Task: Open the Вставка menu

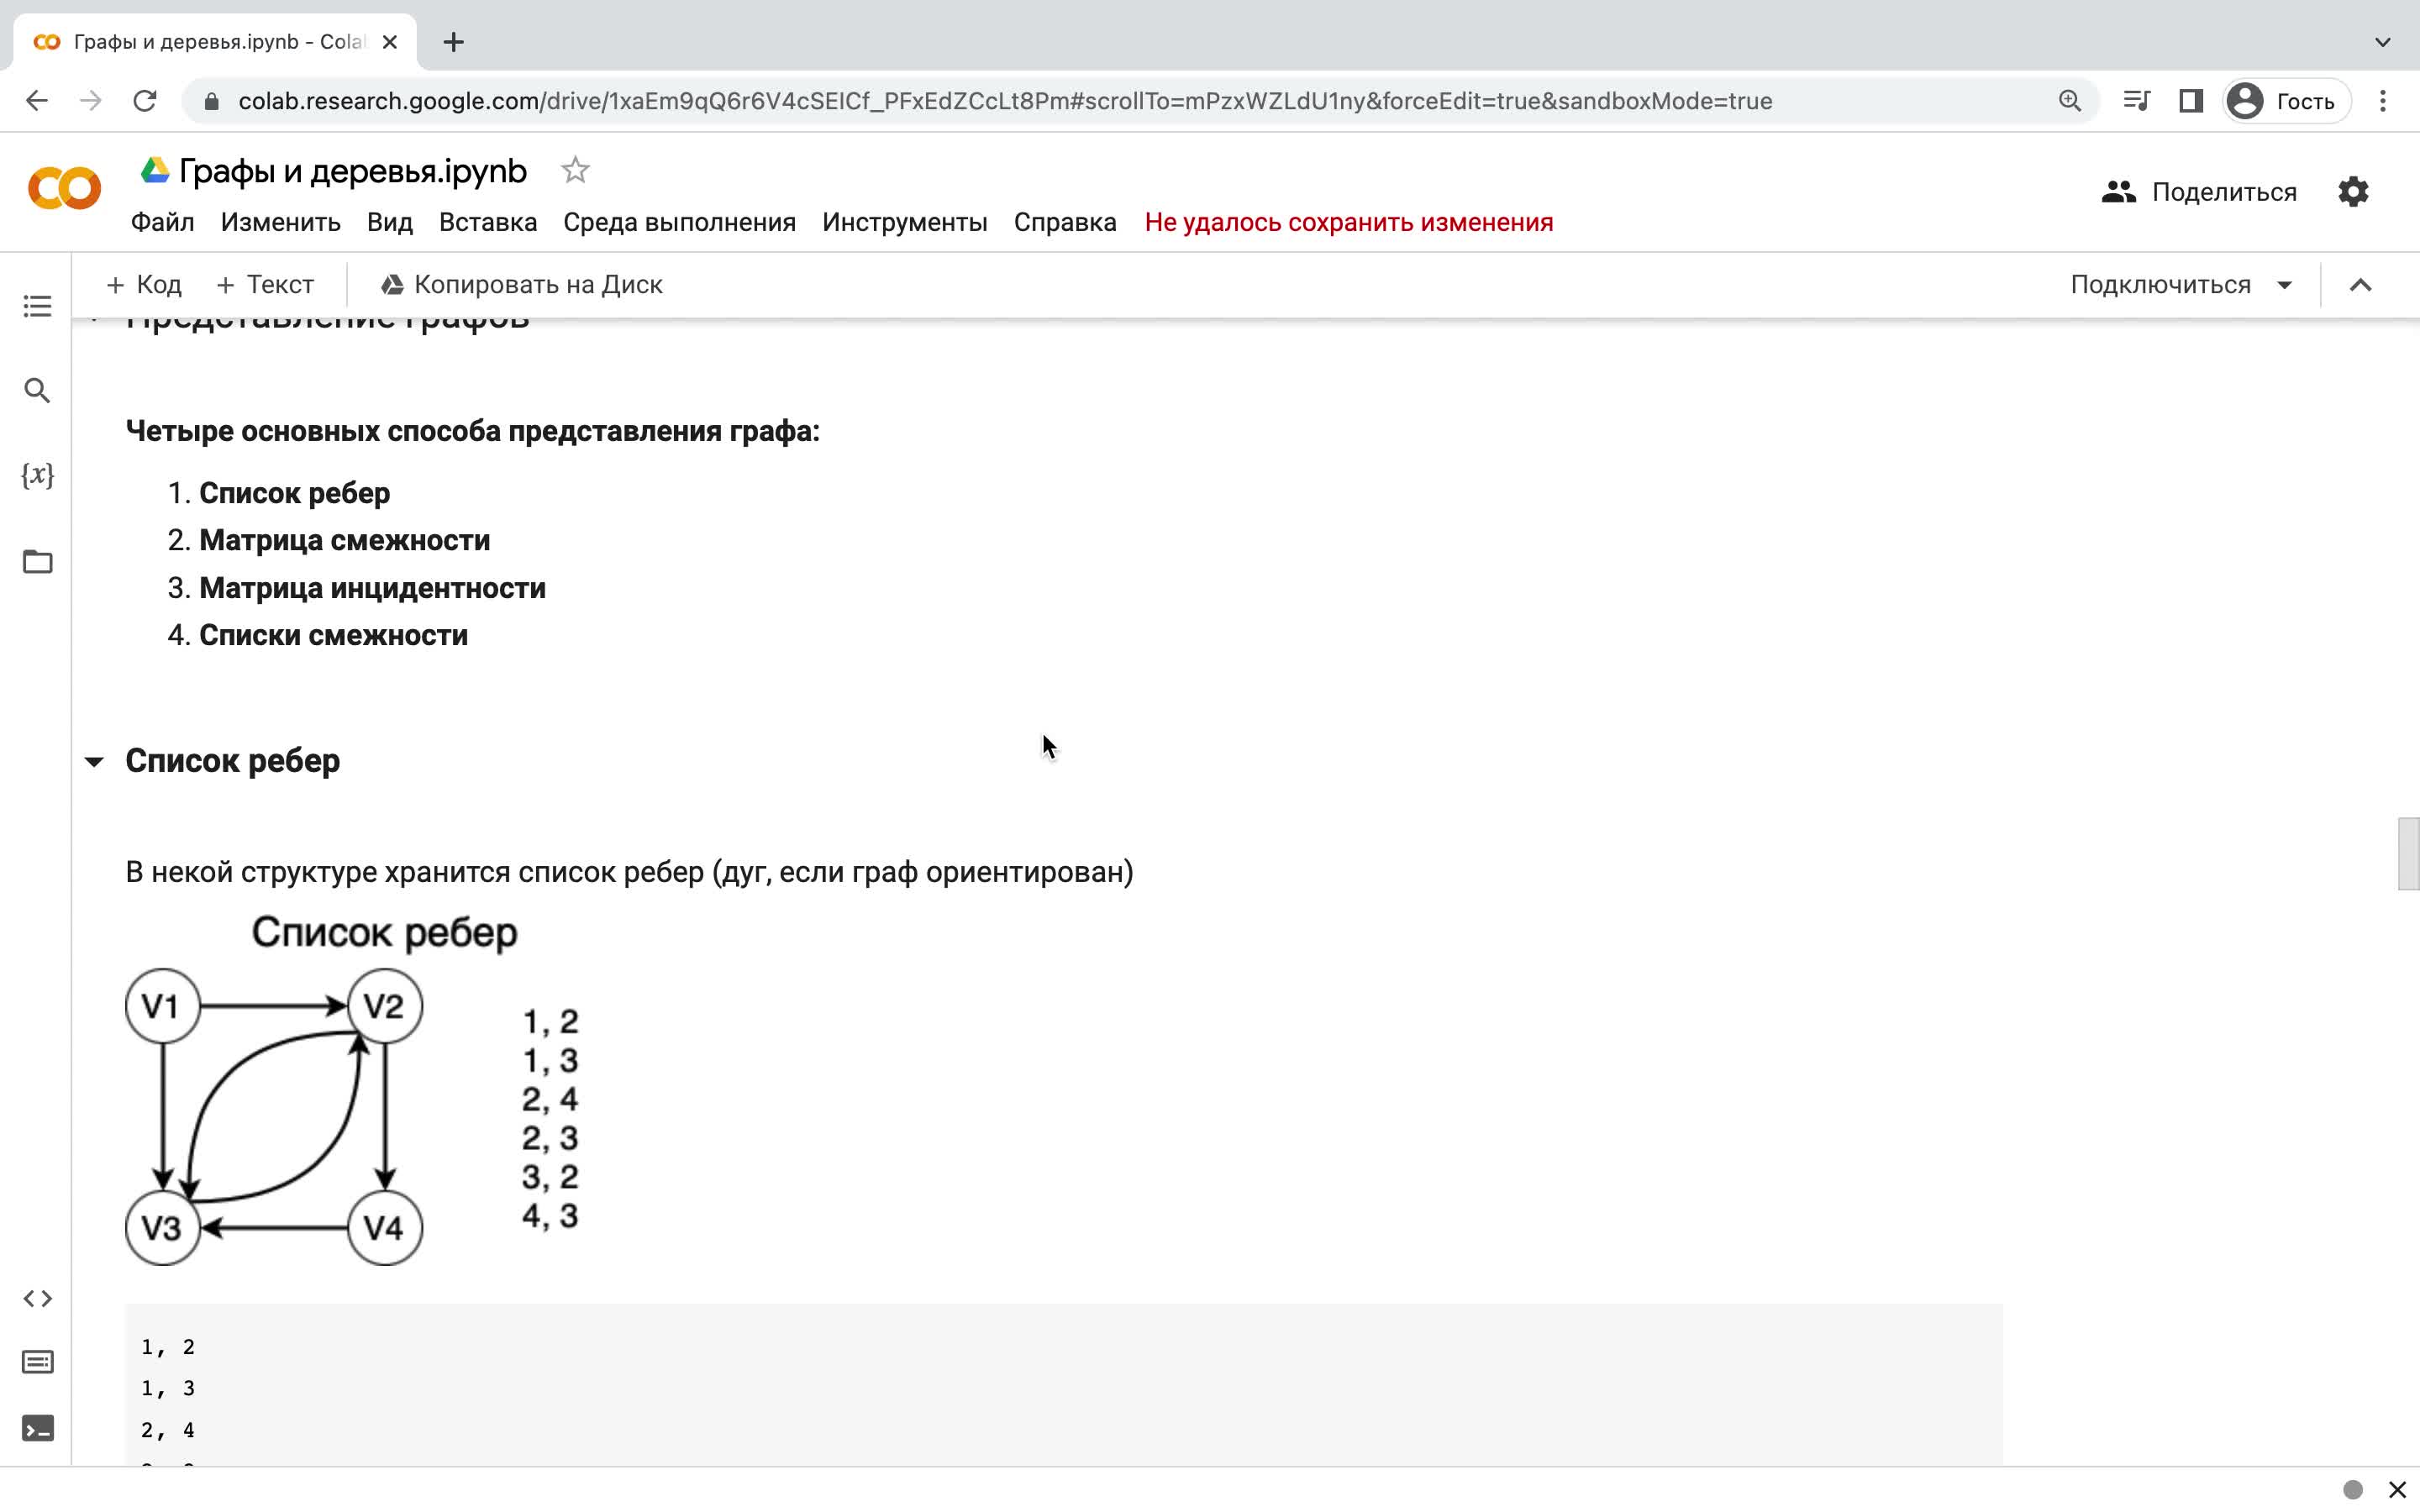Action: 488,222
